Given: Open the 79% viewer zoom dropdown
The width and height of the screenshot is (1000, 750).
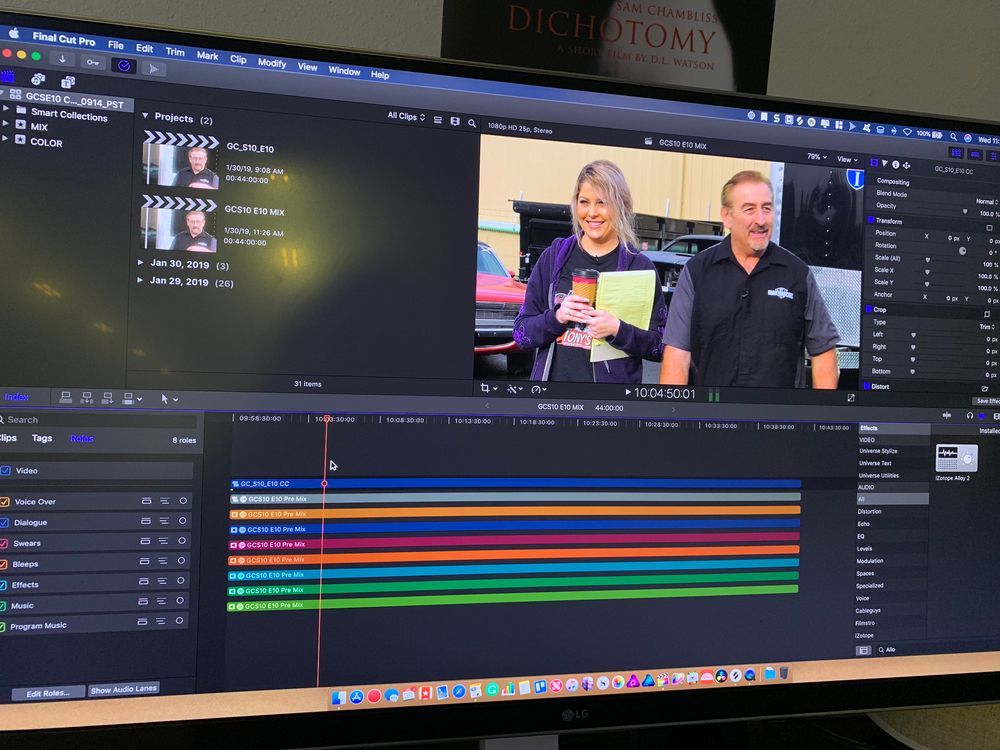Looking at the screenshot, I should 817,156.
